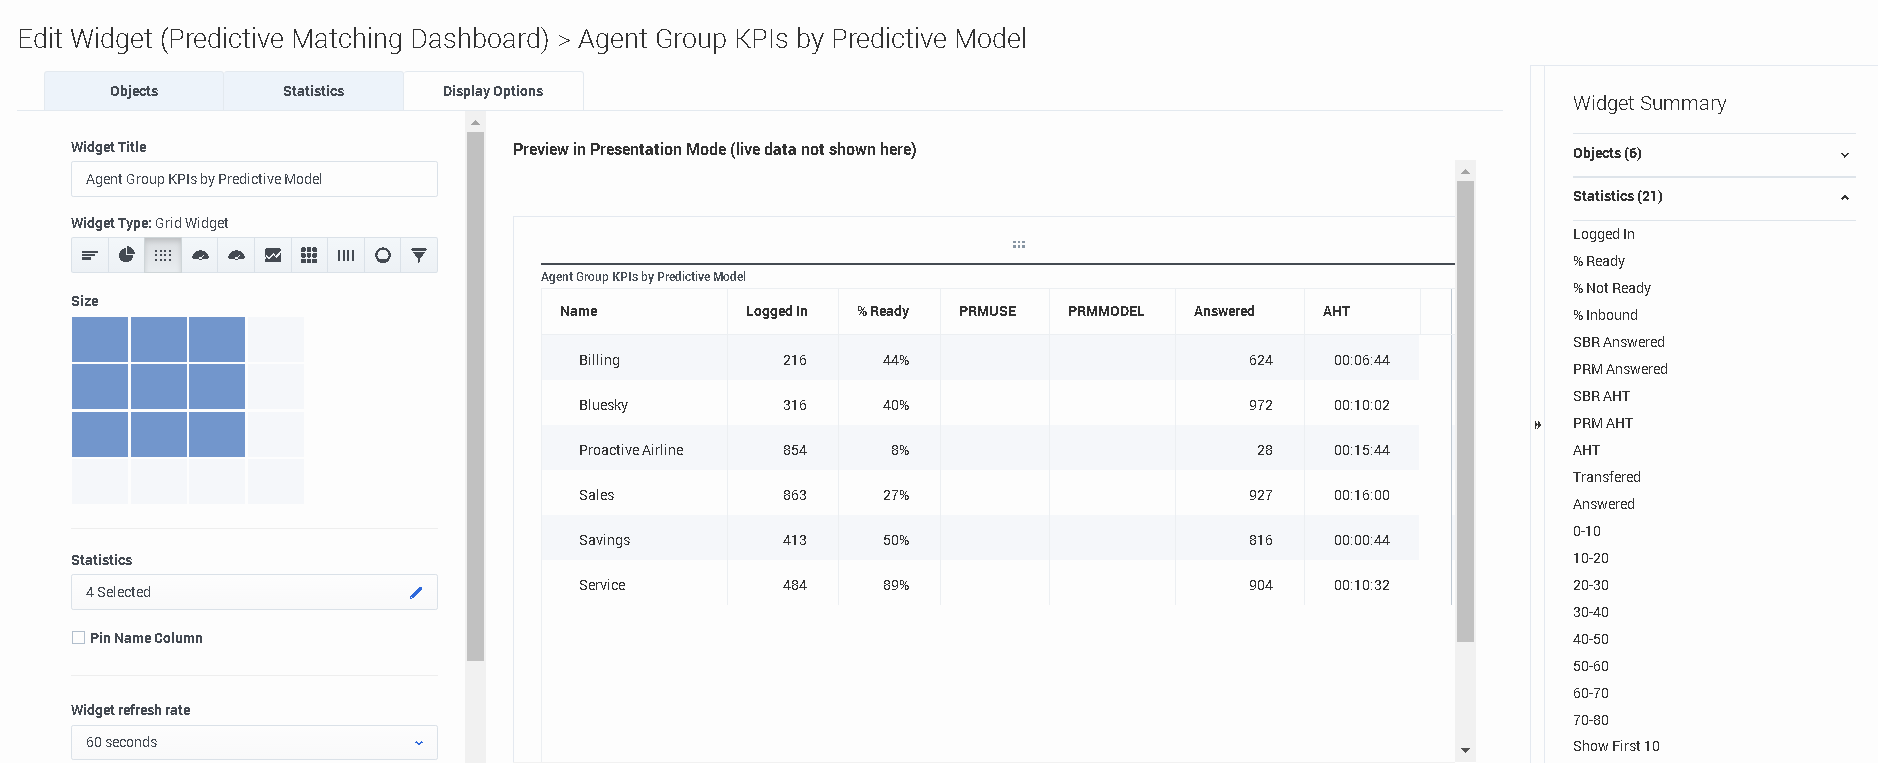Select the line chart widget type

pos(273,255)
